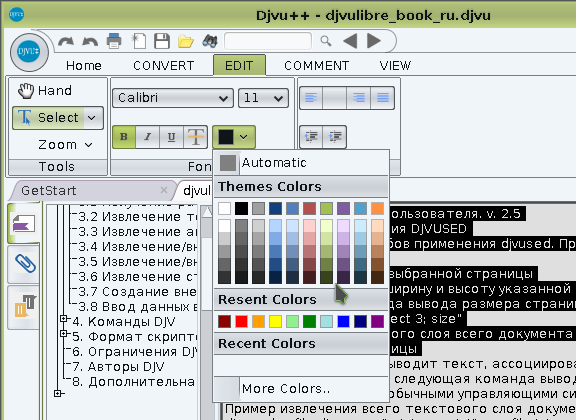
Task: Switch to CONVERT ribbon tab
Action: [x=163, y=66]
